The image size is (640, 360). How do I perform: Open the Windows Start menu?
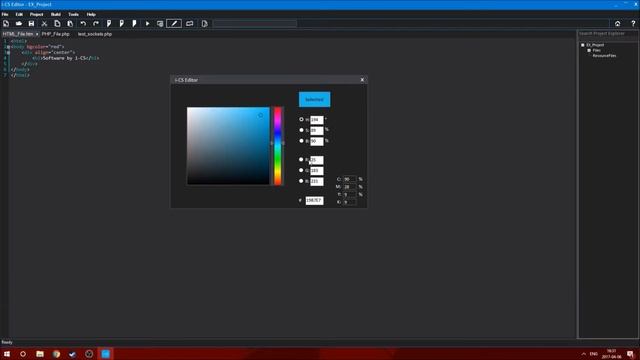click(x=7, y=354)
